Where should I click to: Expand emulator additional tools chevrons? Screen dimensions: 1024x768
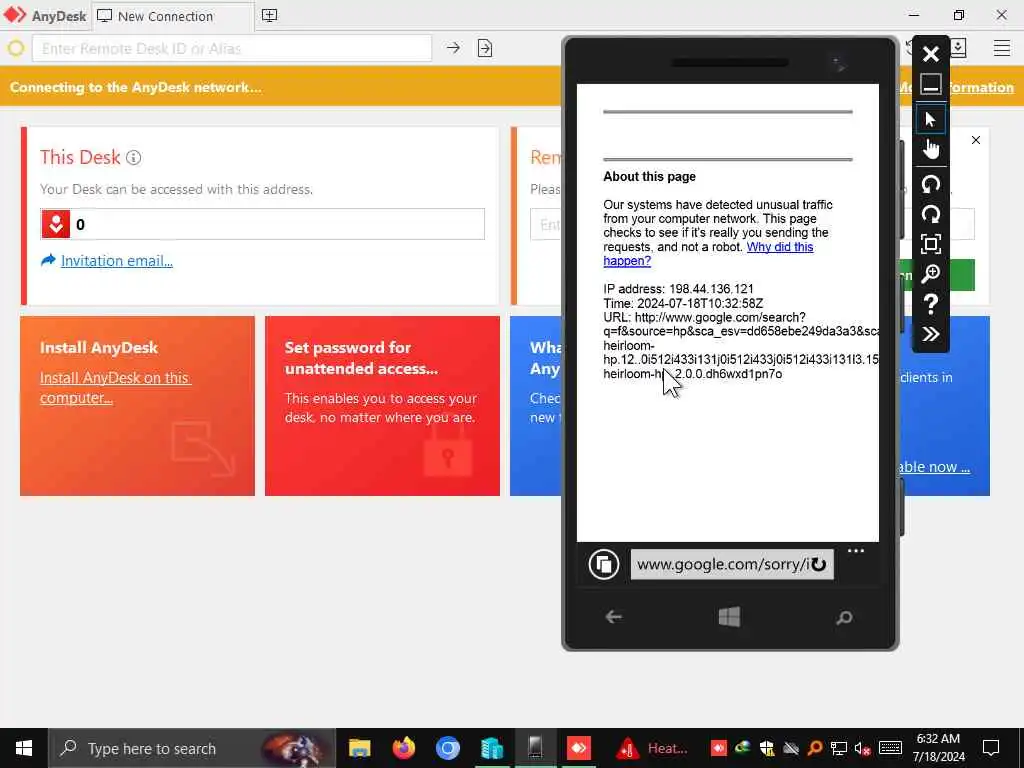[x=931, y=334]
